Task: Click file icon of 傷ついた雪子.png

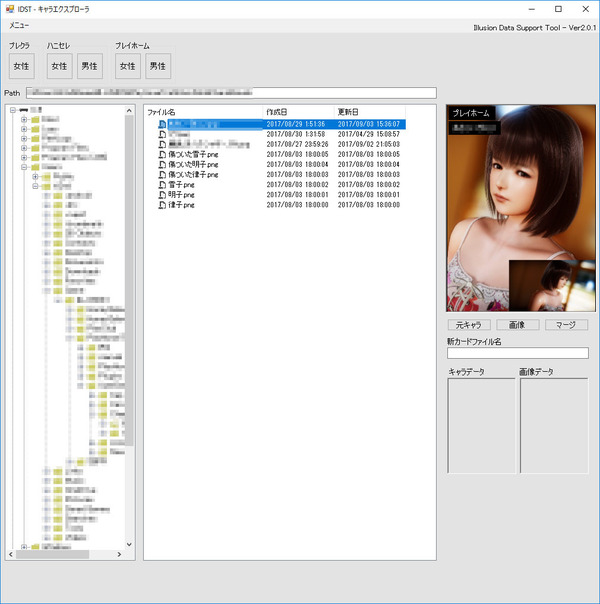Action: 162,154
